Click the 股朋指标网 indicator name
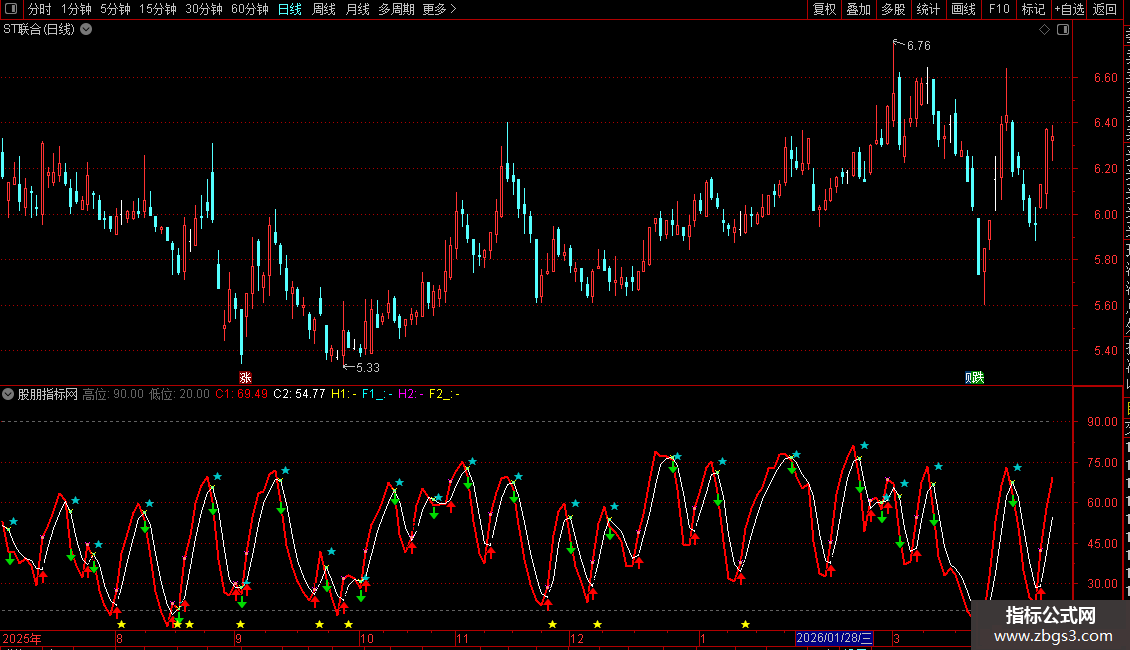 pyautogui.click(x=48, y=394)
